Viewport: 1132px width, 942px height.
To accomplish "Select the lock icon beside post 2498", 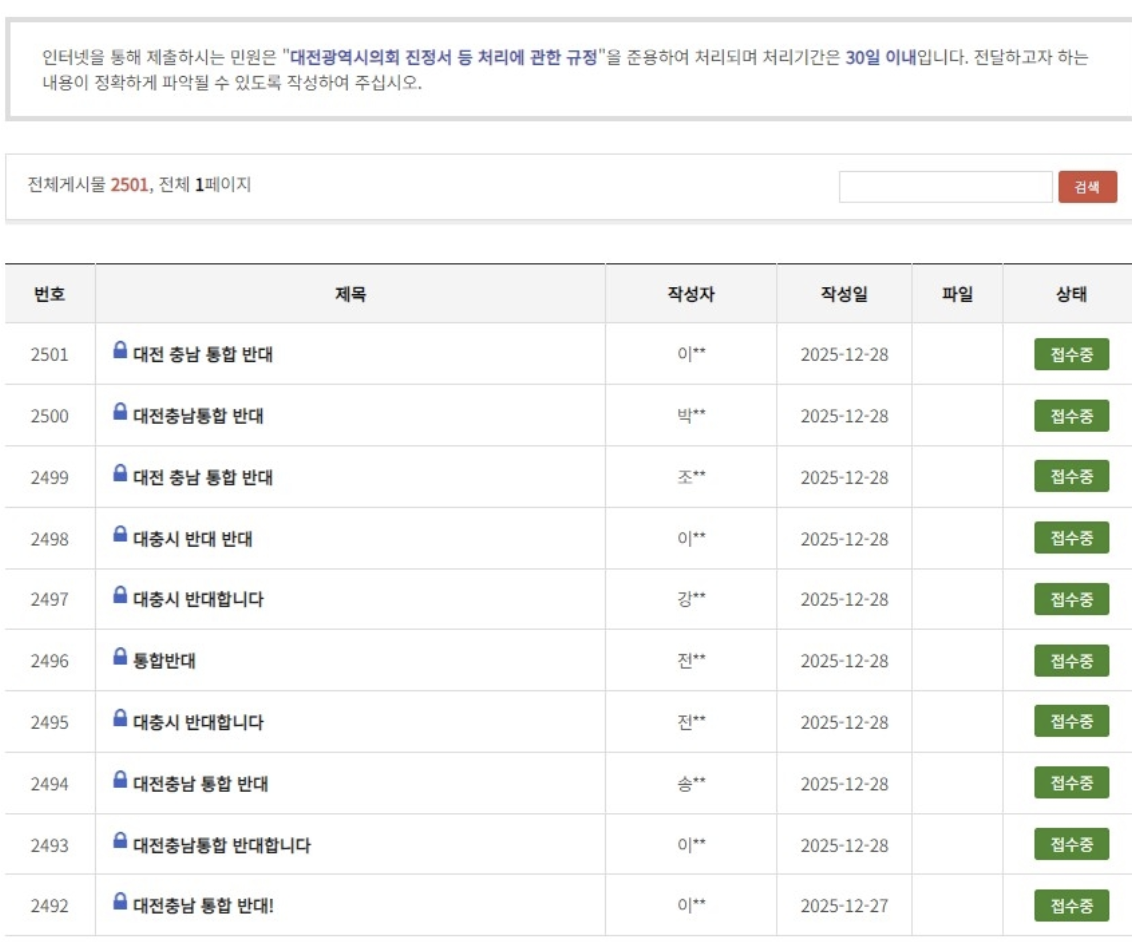I will pyautogui.click(x=120, y=534).
